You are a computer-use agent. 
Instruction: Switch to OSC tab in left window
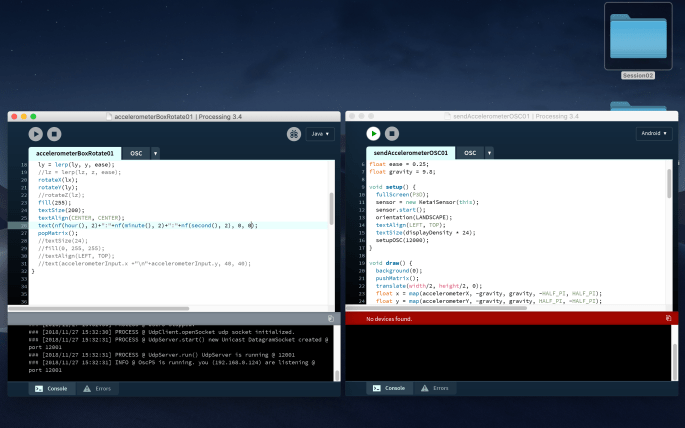pyautogui.click(x=136, y=153)
